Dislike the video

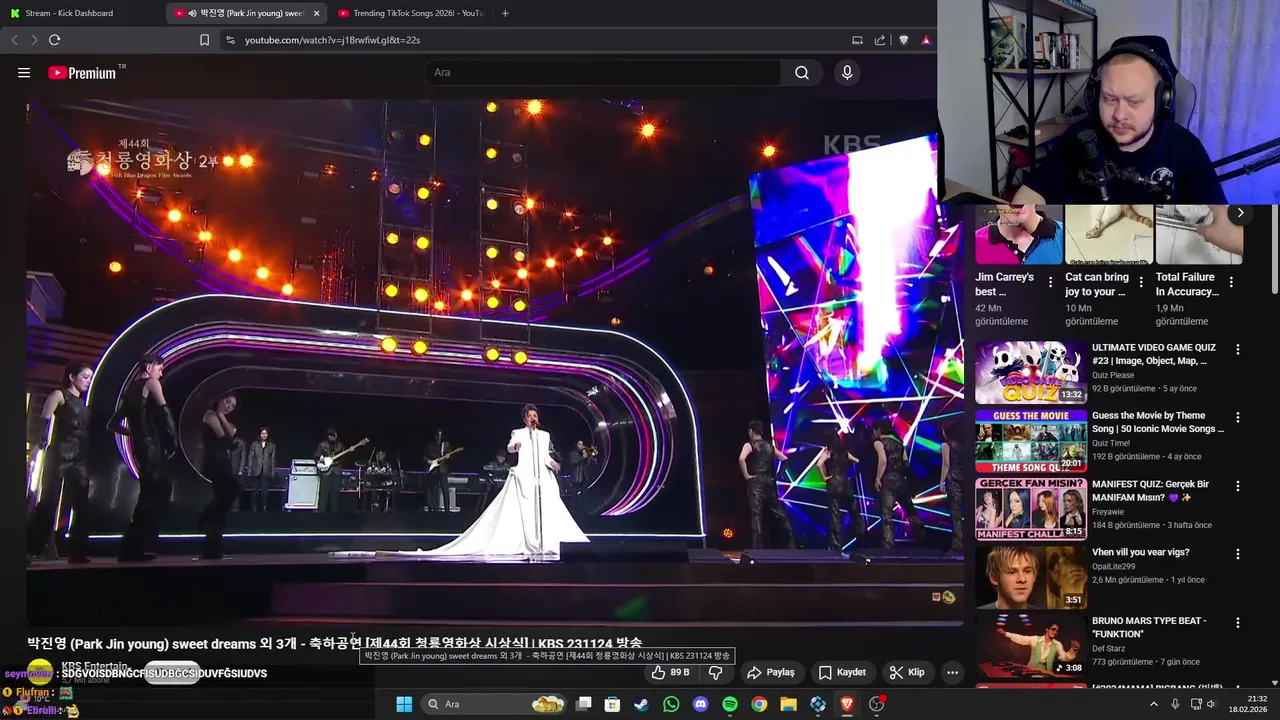tap(715, 673)
